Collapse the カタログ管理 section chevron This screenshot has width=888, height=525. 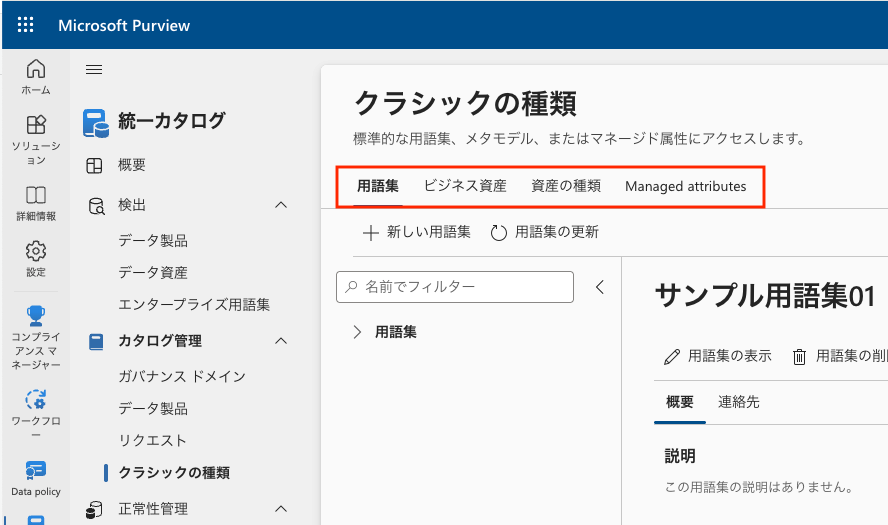tap(281, 341)
